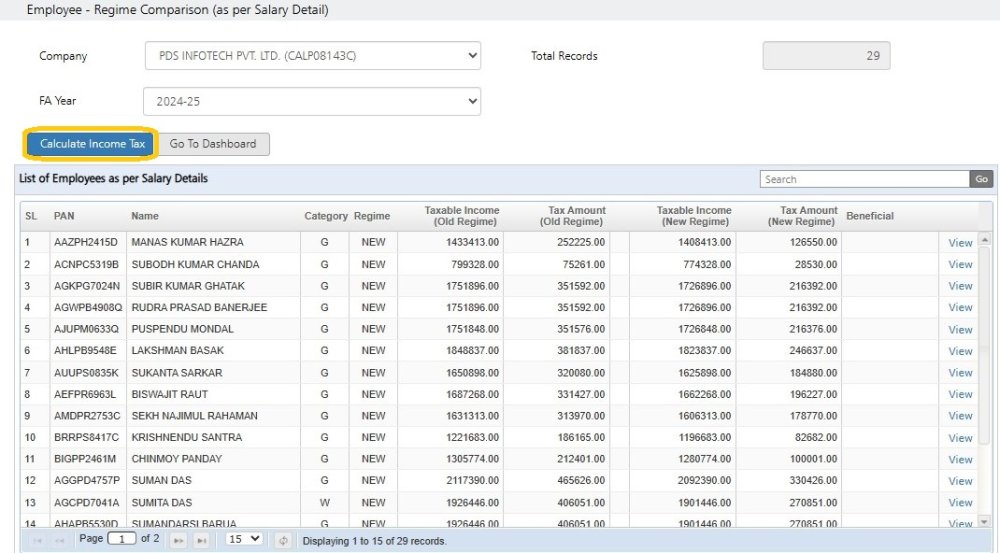Image resolution: width=1000 pixels, height=553 pixels.
Task: Open the page size dropdown showing 15
Action: pos(244,539)
